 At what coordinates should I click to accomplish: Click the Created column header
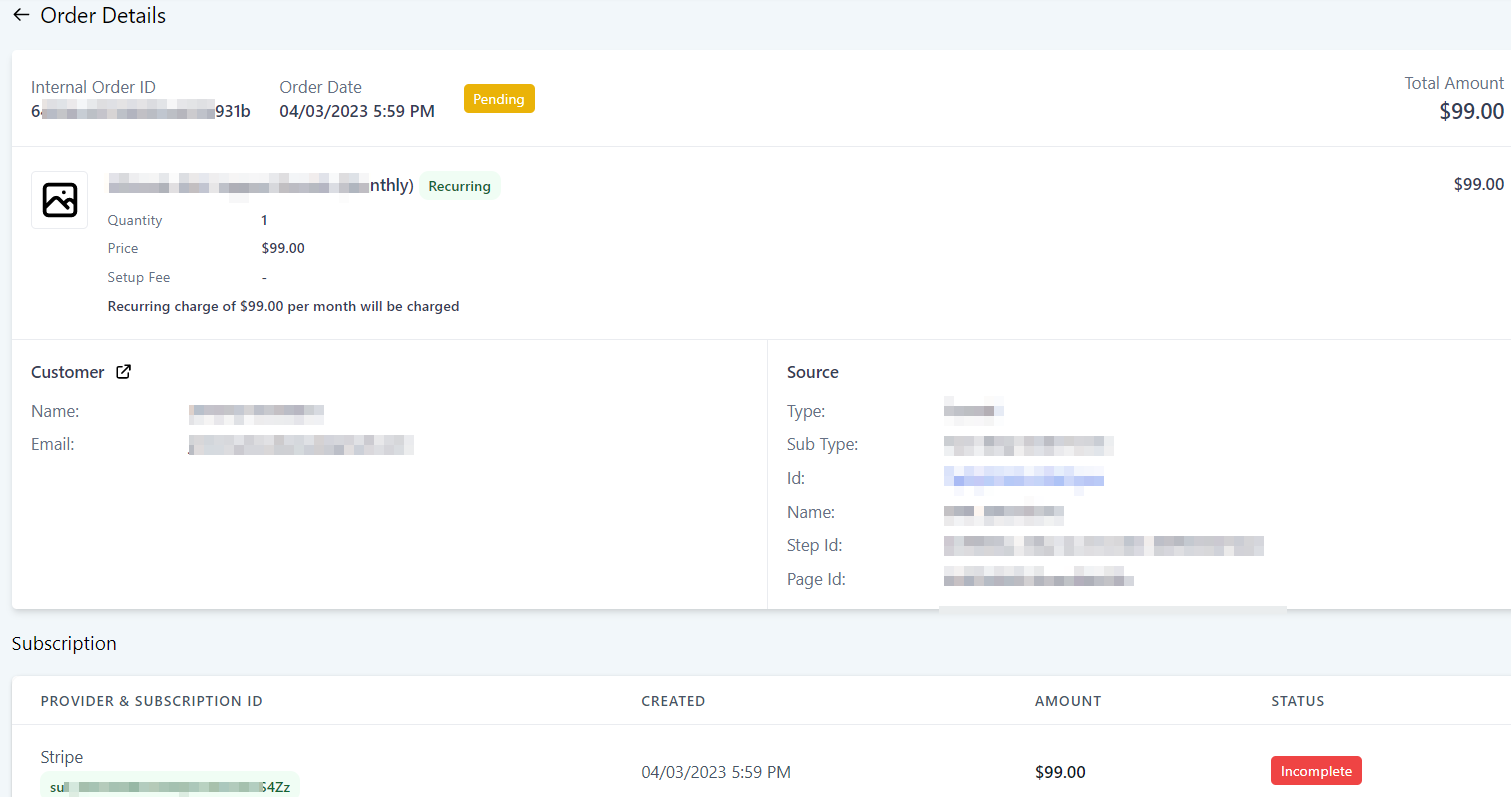pos(673,701)
